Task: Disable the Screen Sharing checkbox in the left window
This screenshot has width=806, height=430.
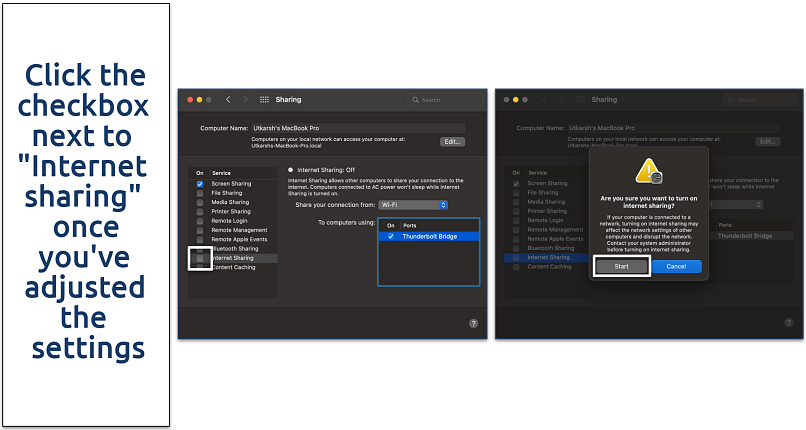Action: [200, 184]
